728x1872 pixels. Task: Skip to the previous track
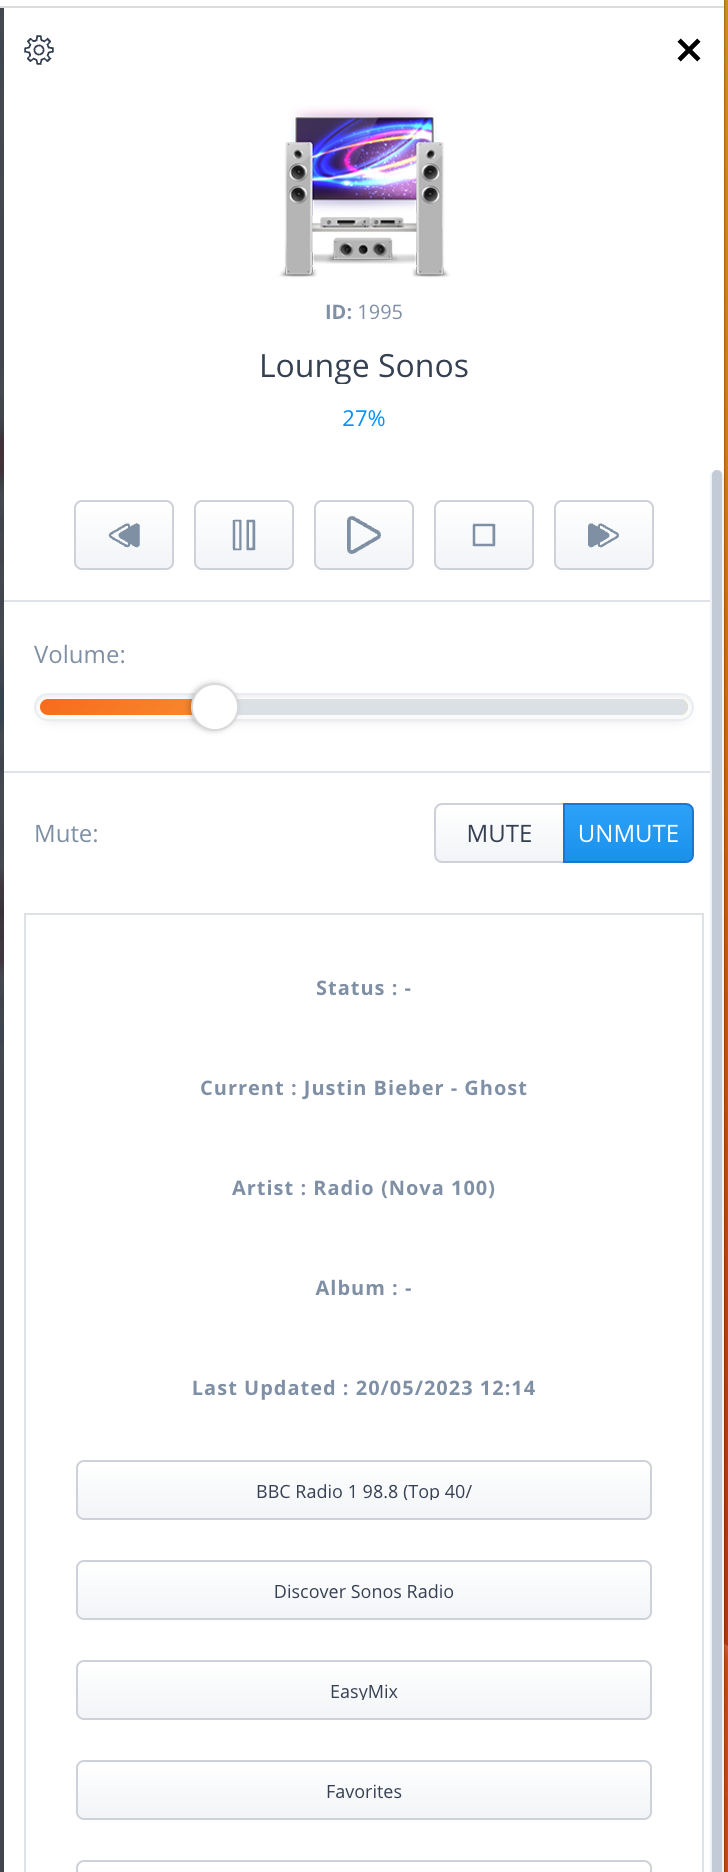tap(124, 535)
